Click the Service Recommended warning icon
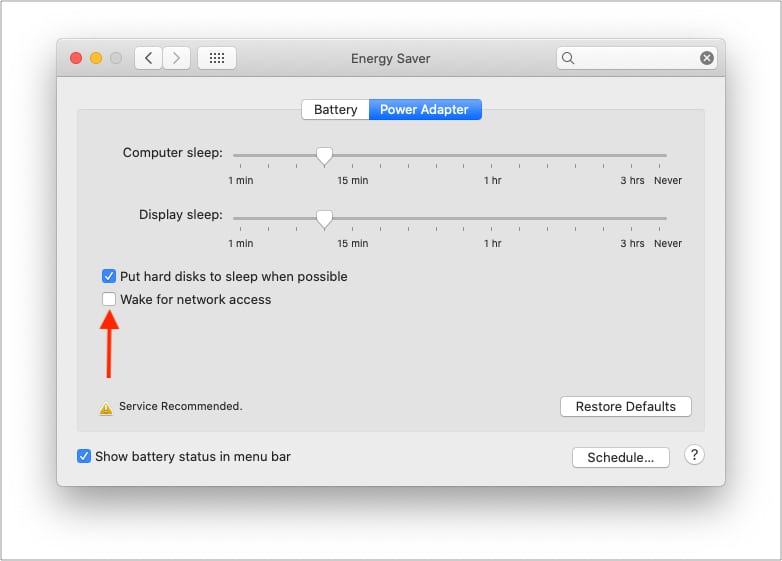782x561 pixels. [x=105, y=407]
